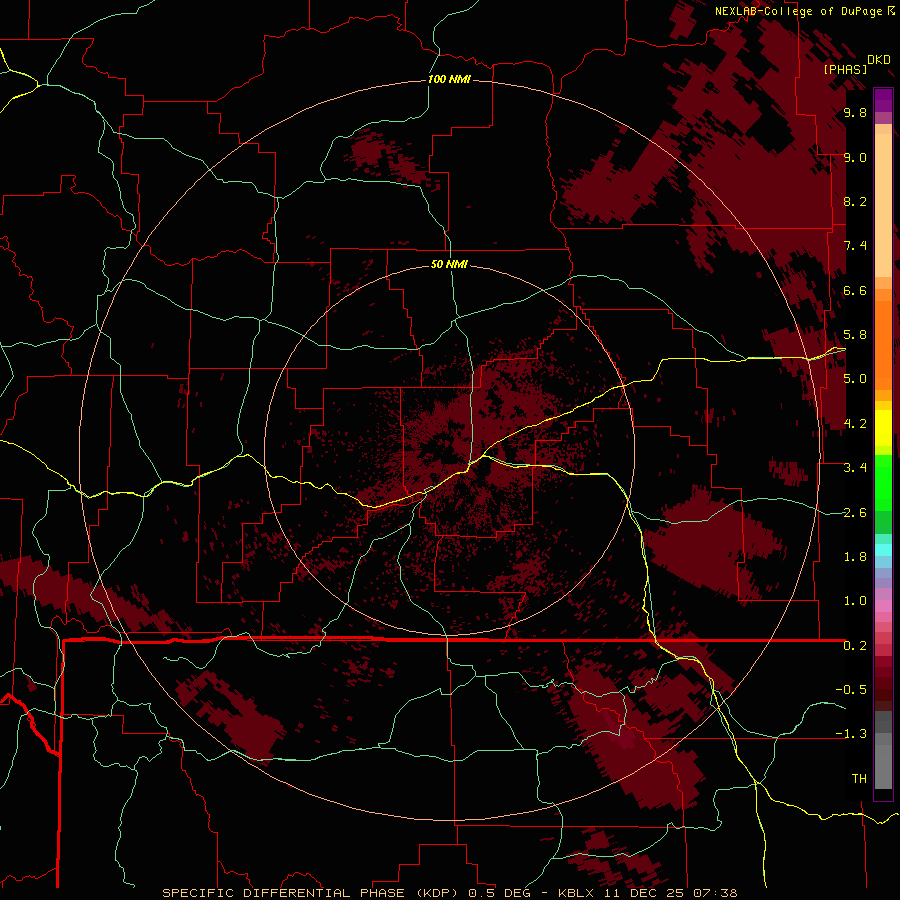The height and width of the screenshot is (900, 900).
Task: Click the 7.4 color scale value
Action: [855, 246]
